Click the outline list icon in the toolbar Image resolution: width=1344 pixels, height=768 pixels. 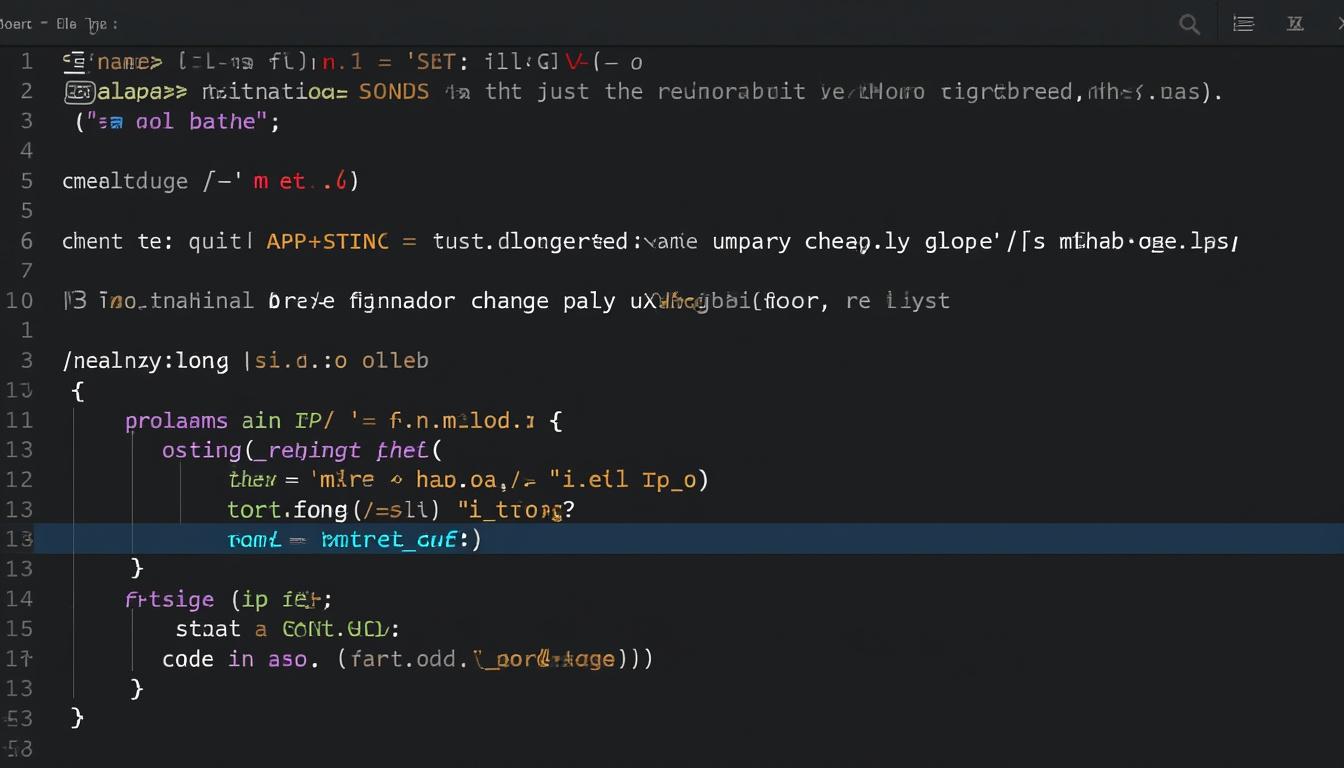[1243, 23]
